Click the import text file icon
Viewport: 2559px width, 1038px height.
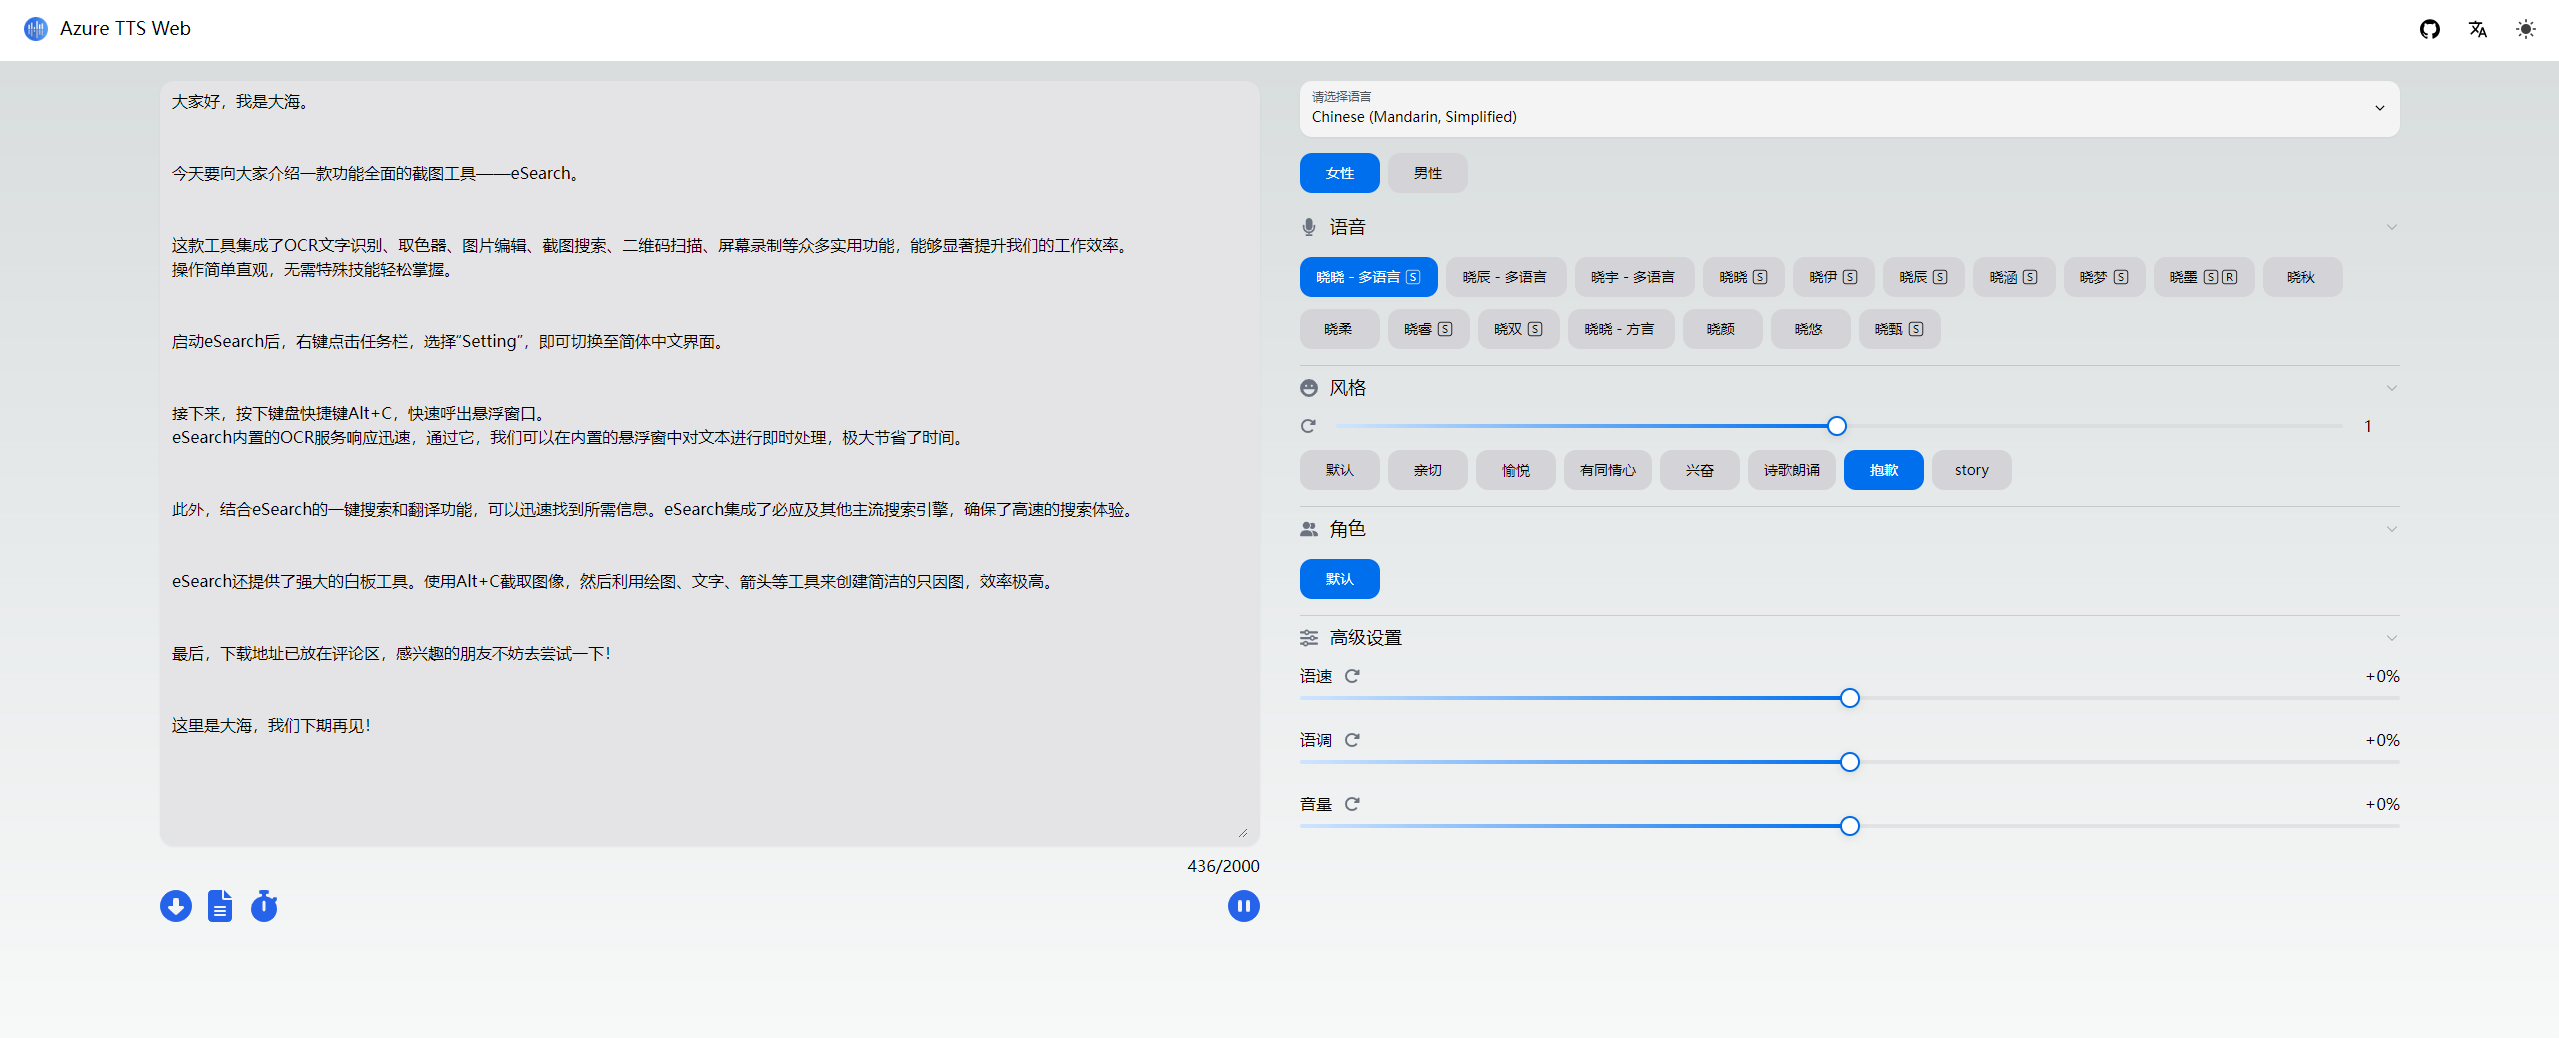point(220,906)
